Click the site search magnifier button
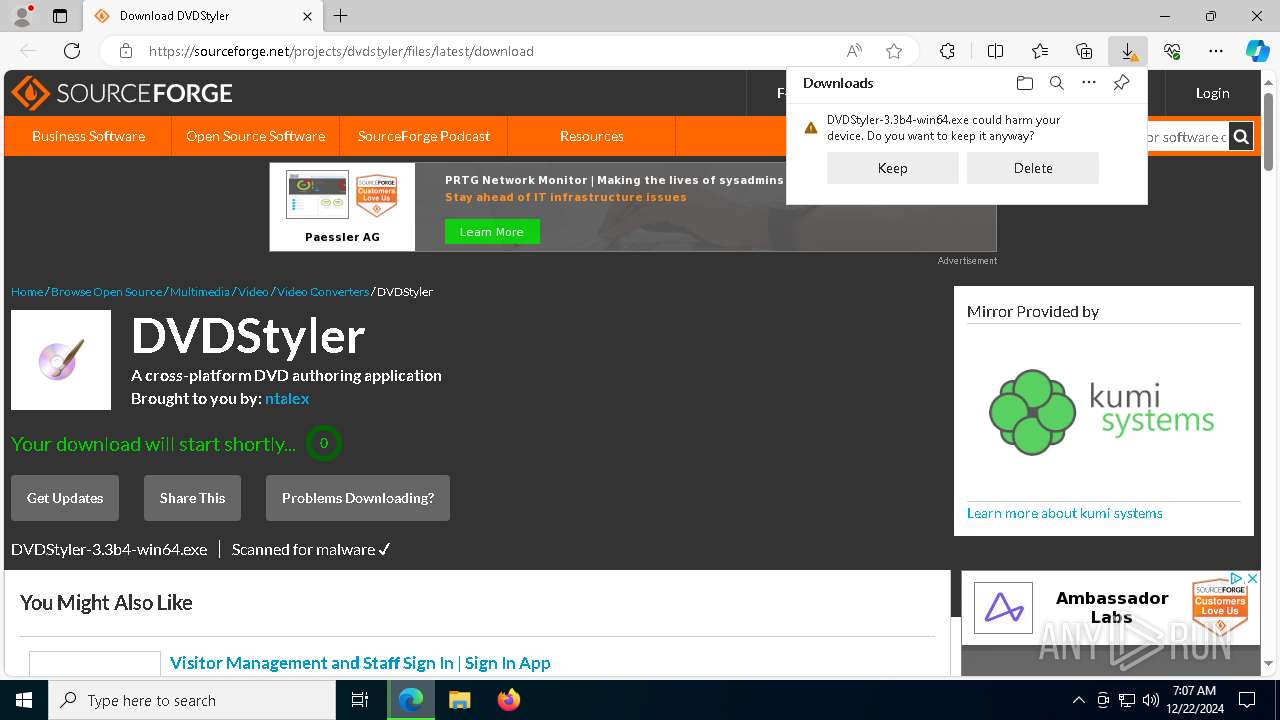 point(1241,137)
